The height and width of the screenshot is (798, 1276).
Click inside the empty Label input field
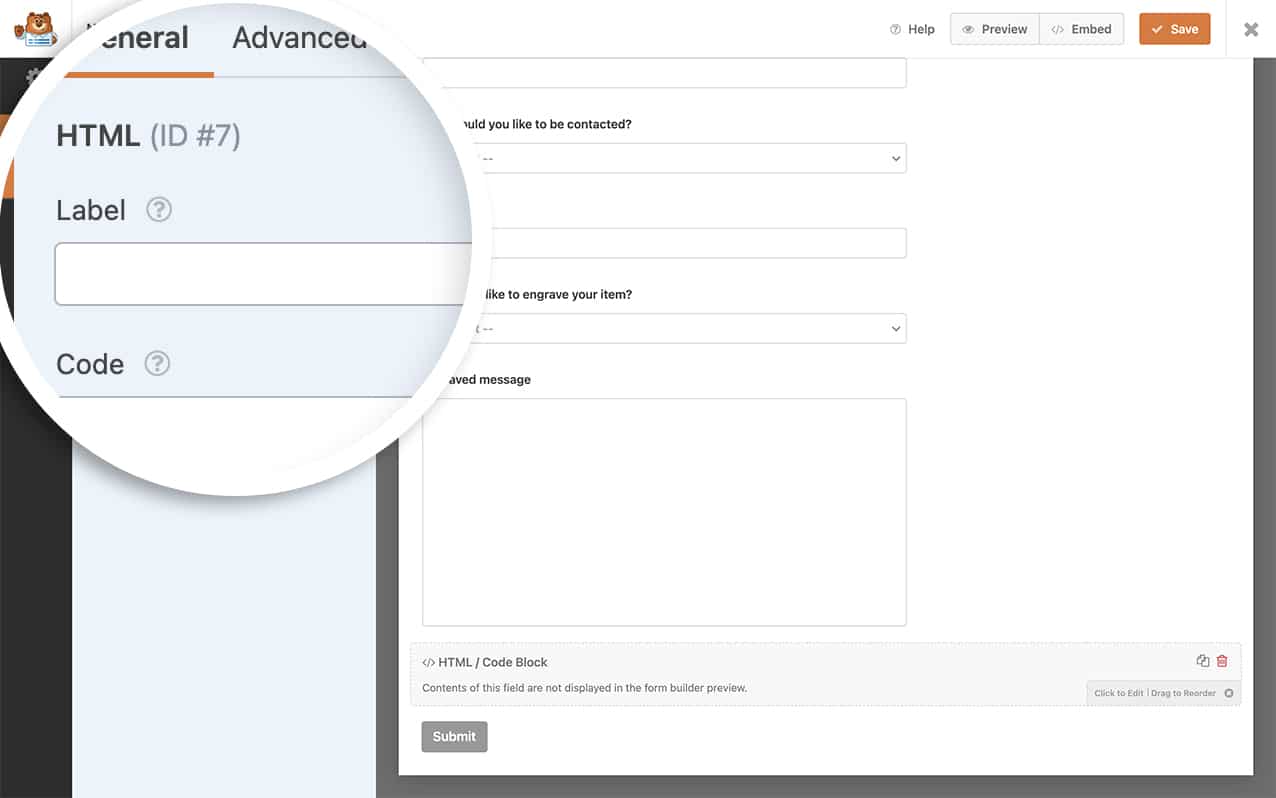[262, 273]
